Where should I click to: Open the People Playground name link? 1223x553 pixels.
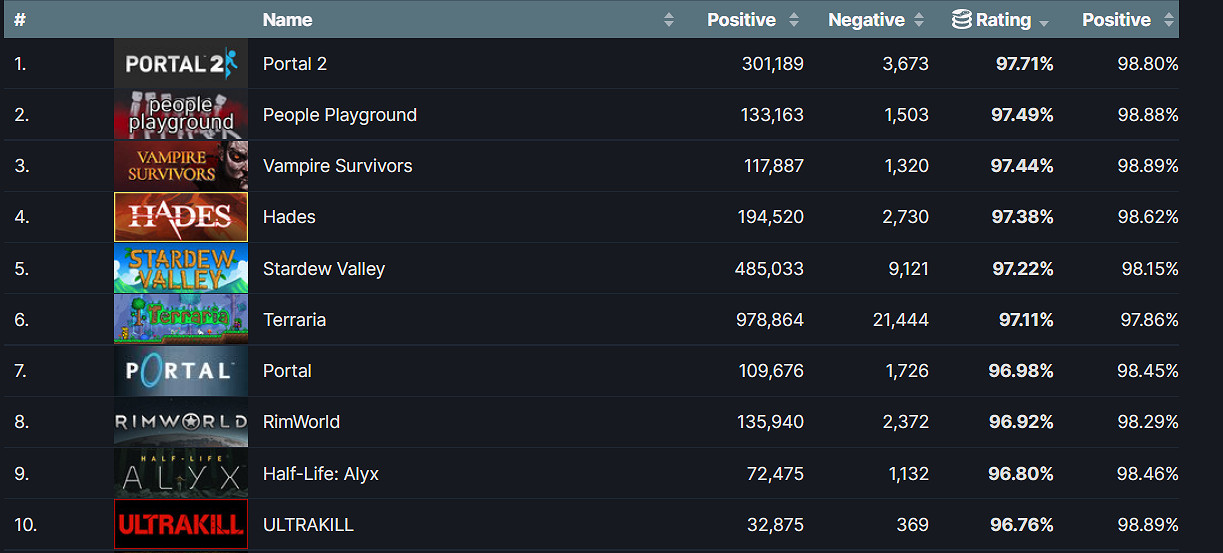[x=339, y=115]
